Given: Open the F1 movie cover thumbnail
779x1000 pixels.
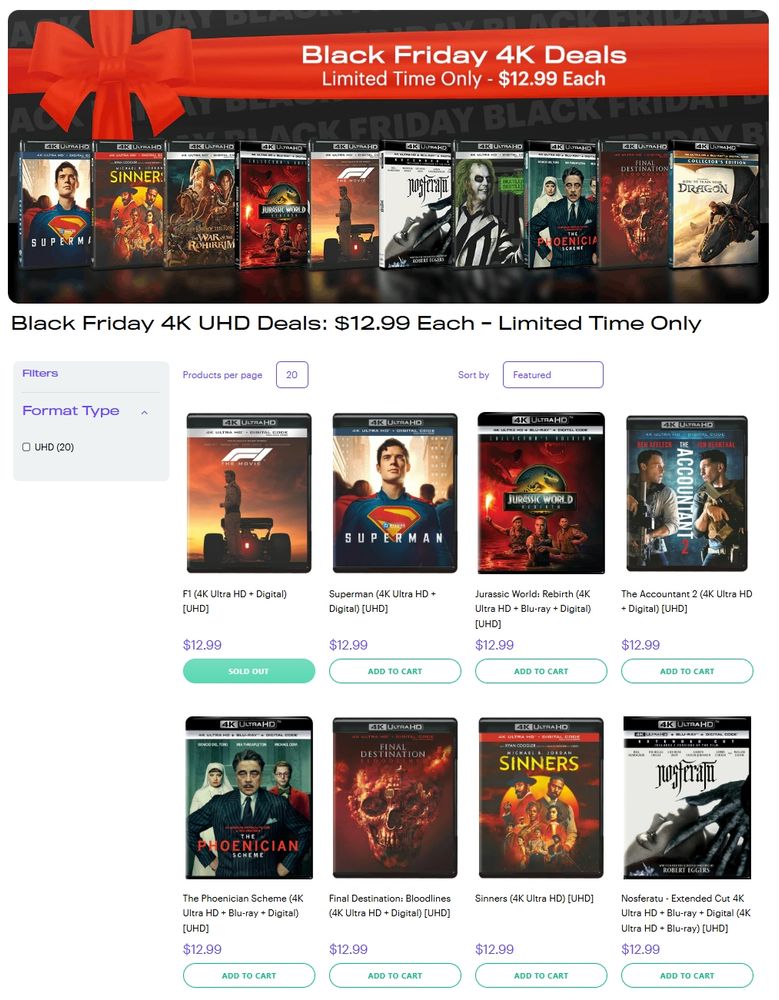Looking at the screenshot, I should click(x=249, y=493).
